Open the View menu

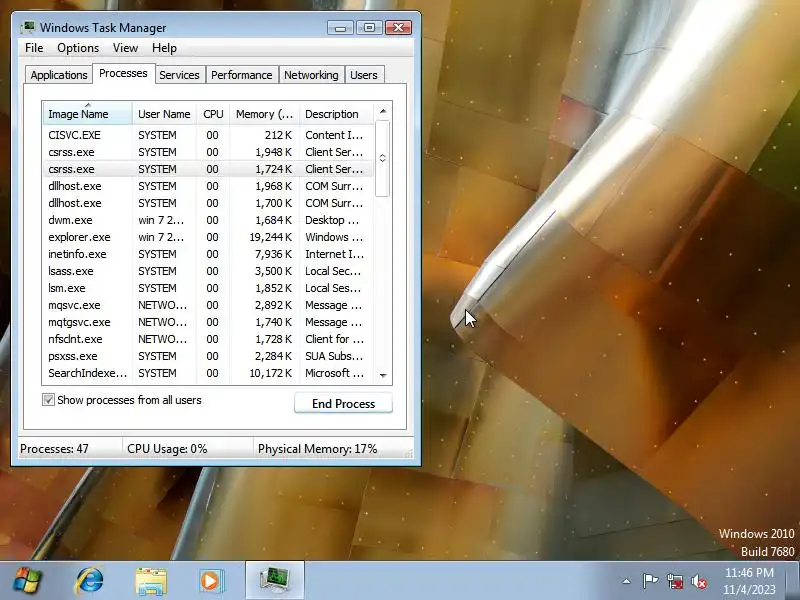pos(125,48)
